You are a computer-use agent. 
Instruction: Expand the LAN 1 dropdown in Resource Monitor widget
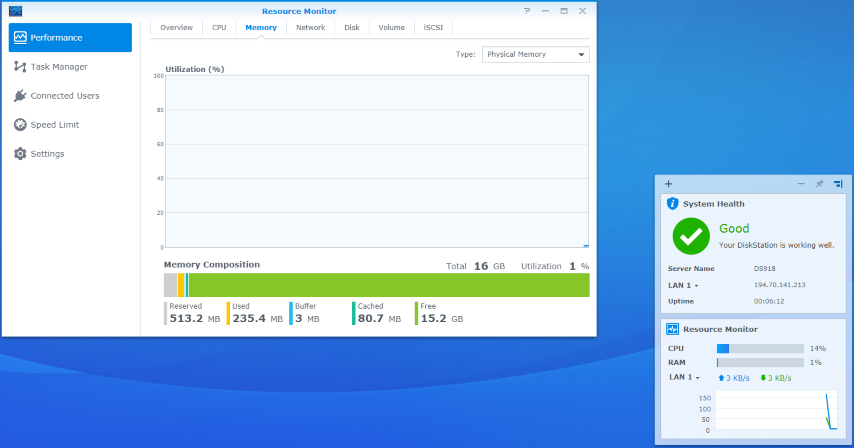point(685,377)
